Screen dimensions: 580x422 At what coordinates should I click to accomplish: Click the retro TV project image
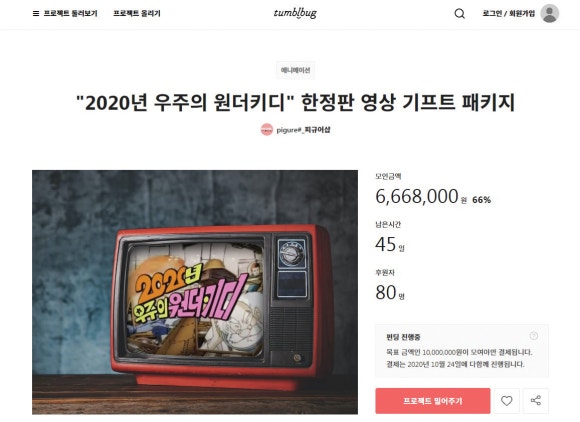[195, 292]
